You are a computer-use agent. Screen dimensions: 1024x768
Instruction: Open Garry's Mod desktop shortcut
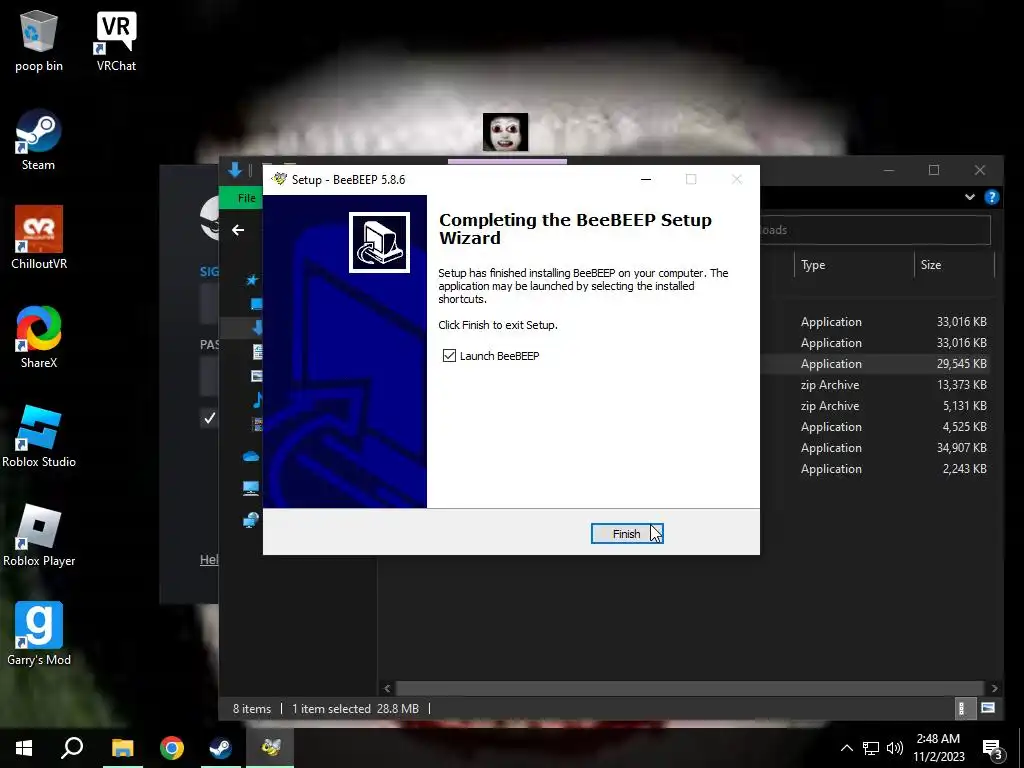coord(39,634)
